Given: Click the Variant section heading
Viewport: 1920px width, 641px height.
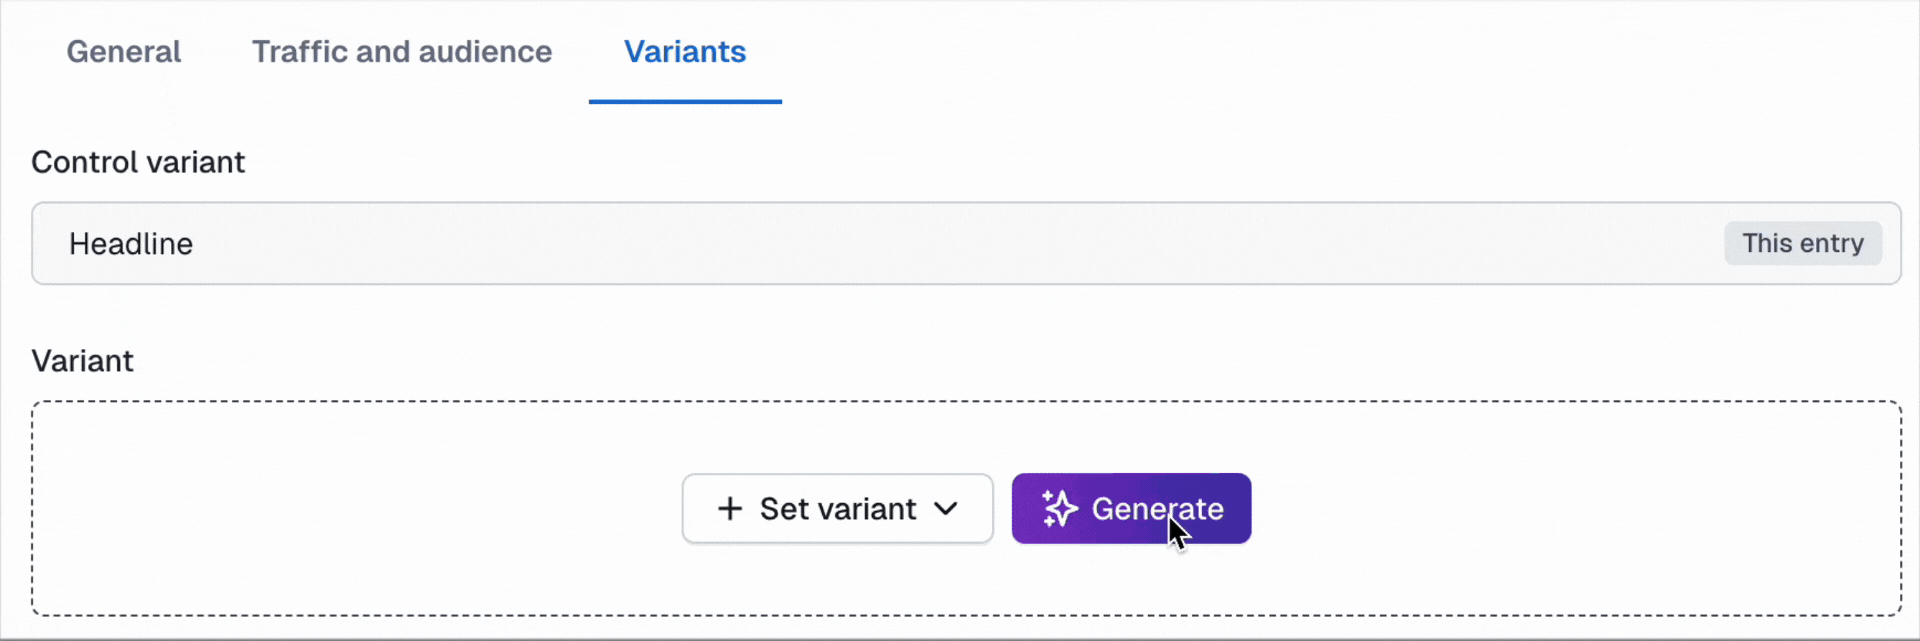Looking at the screenshot, I should (82, 361).
